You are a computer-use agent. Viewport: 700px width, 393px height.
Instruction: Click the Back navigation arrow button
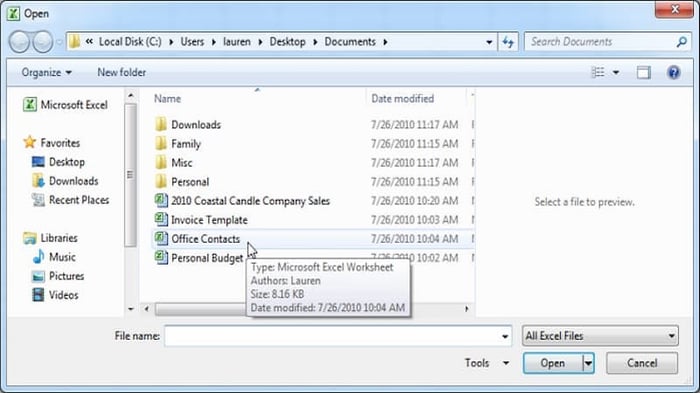[x=19, y=42]
